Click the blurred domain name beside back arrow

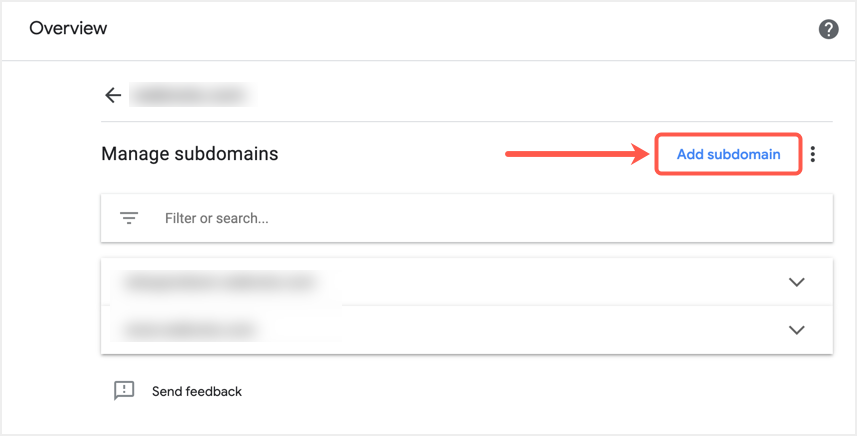click(x=192, y=95)
